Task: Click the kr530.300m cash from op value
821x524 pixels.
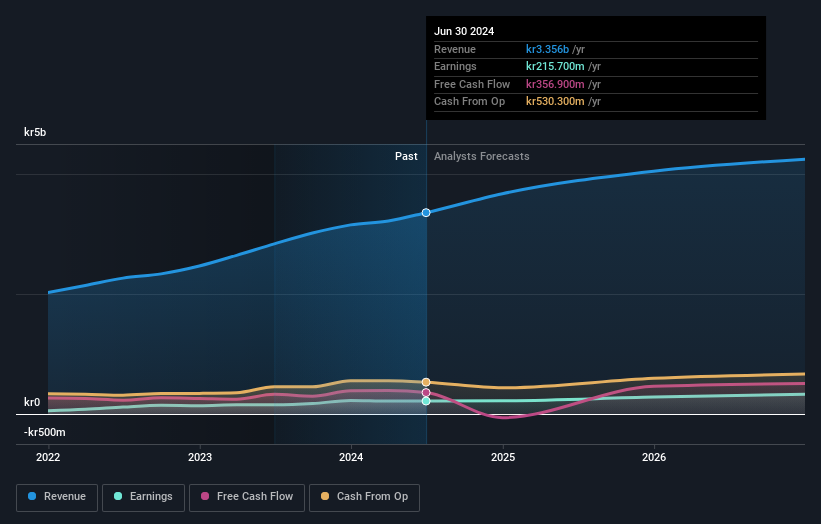Action: (x=555, y=102)
